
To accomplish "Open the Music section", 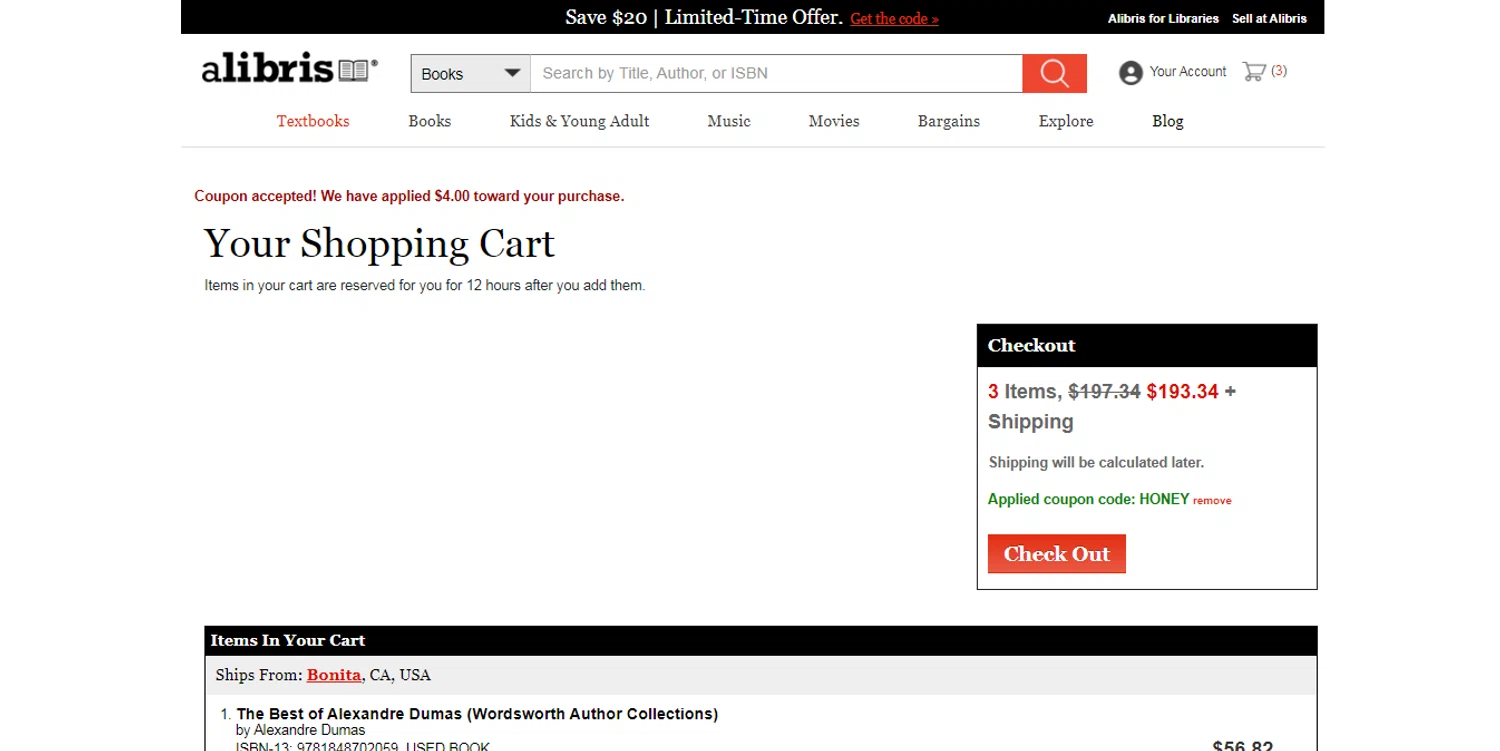I will pyautogui.click(x=729, y=121).
